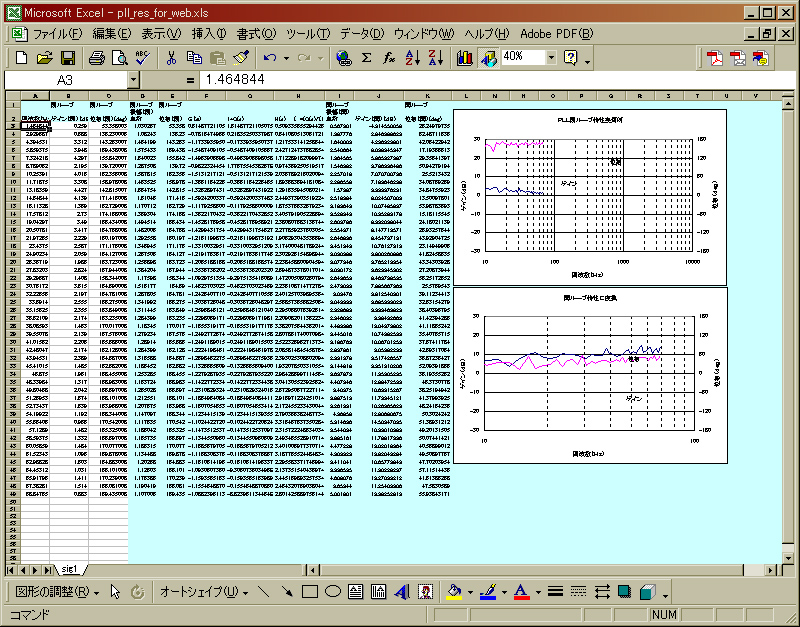Click the 図形の調整(R) button
The image size is (800, 627).
pos(55,592)
